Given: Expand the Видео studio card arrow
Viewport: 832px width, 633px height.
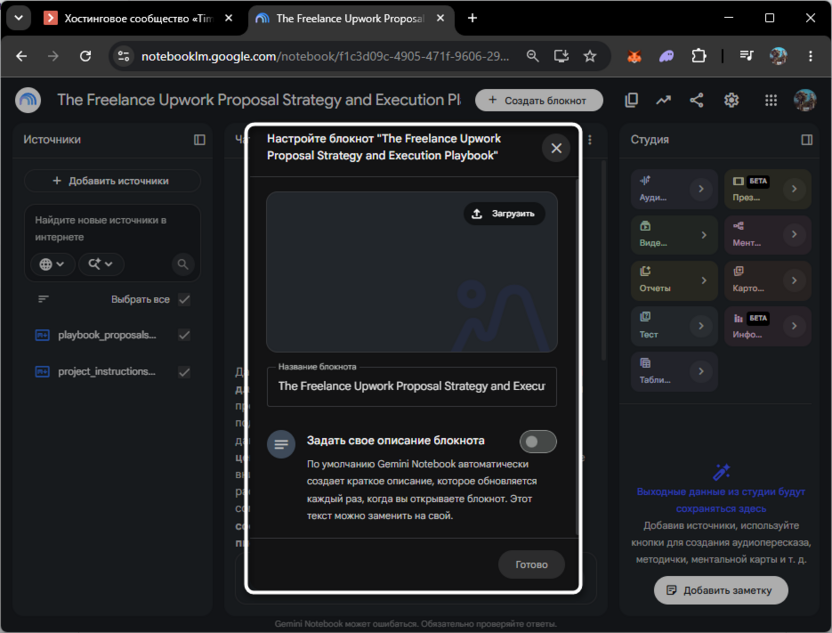Looking at the screenshot, I should (704, 235).
